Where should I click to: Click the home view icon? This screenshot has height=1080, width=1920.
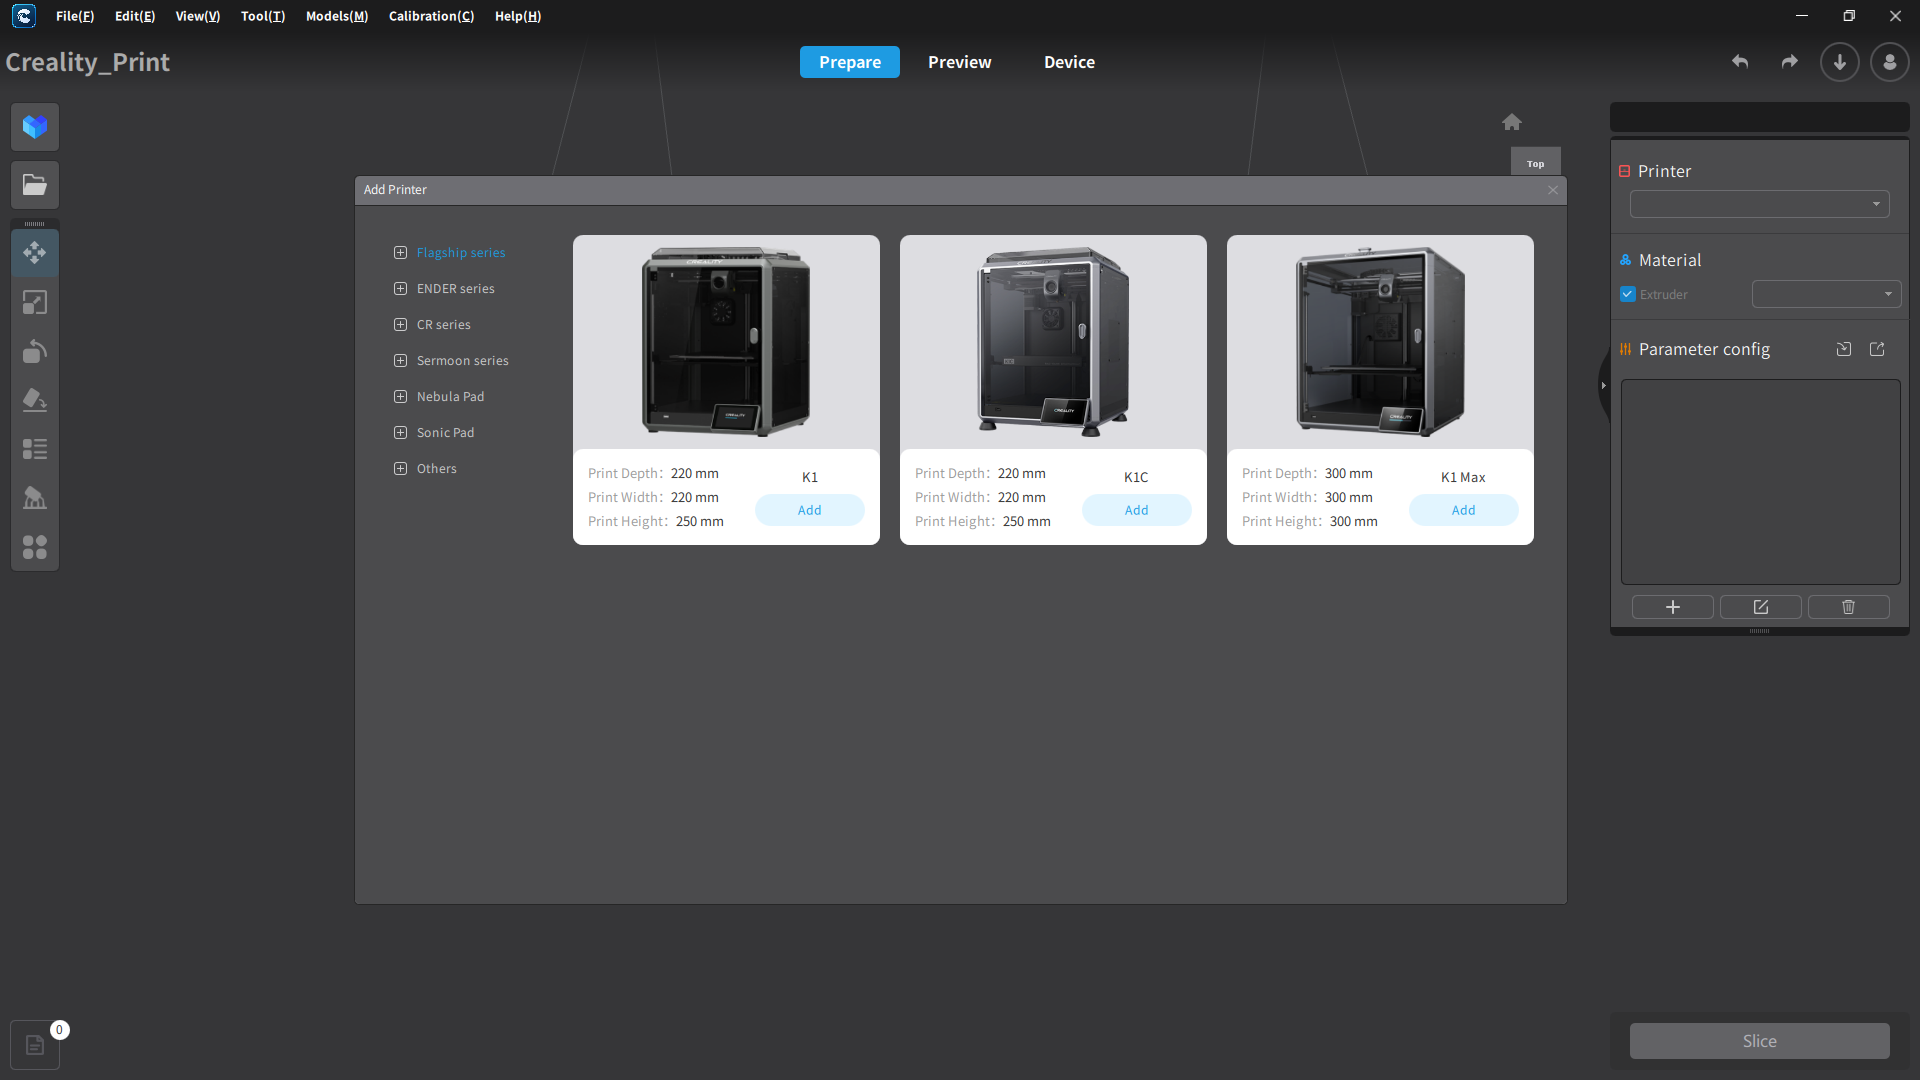click(x=1512, y=122)
